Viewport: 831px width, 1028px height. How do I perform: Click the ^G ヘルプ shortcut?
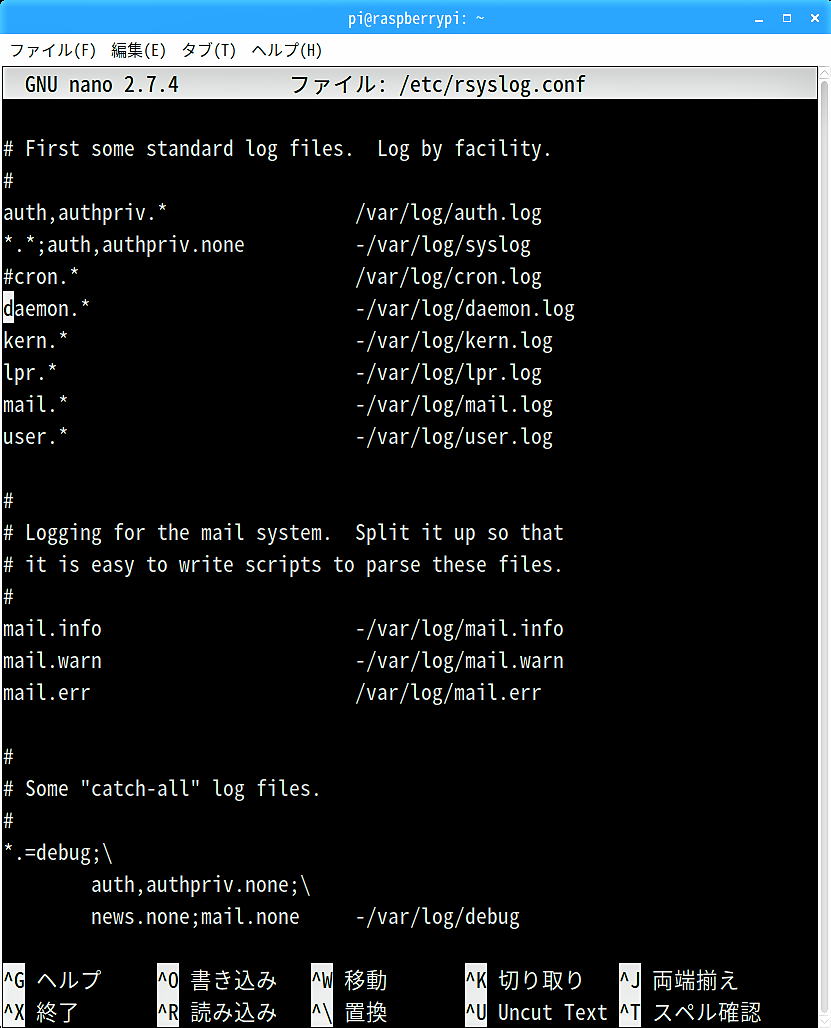tap(52, 980)
